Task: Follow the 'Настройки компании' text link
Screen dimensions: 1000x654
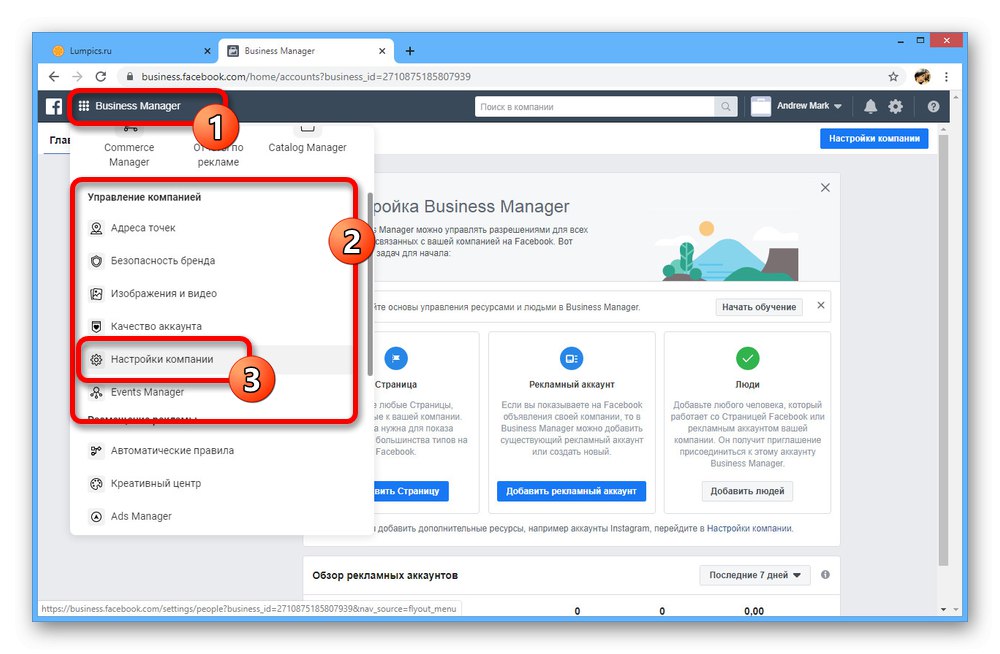Action: pos(749,528)
